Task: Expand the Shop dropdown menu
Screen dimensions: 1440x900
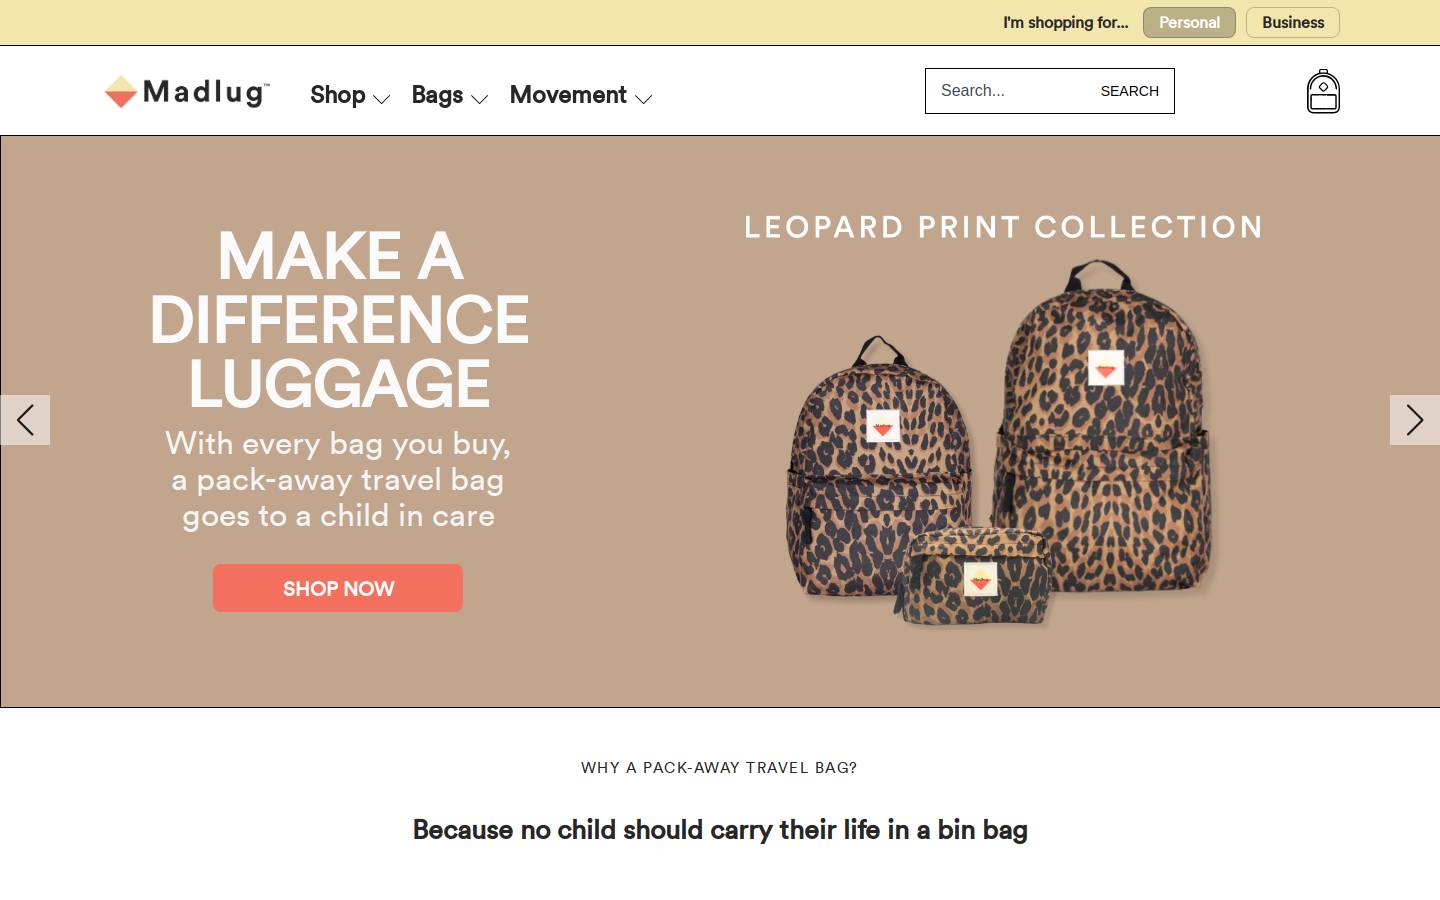Action: (x=349, y=95)
